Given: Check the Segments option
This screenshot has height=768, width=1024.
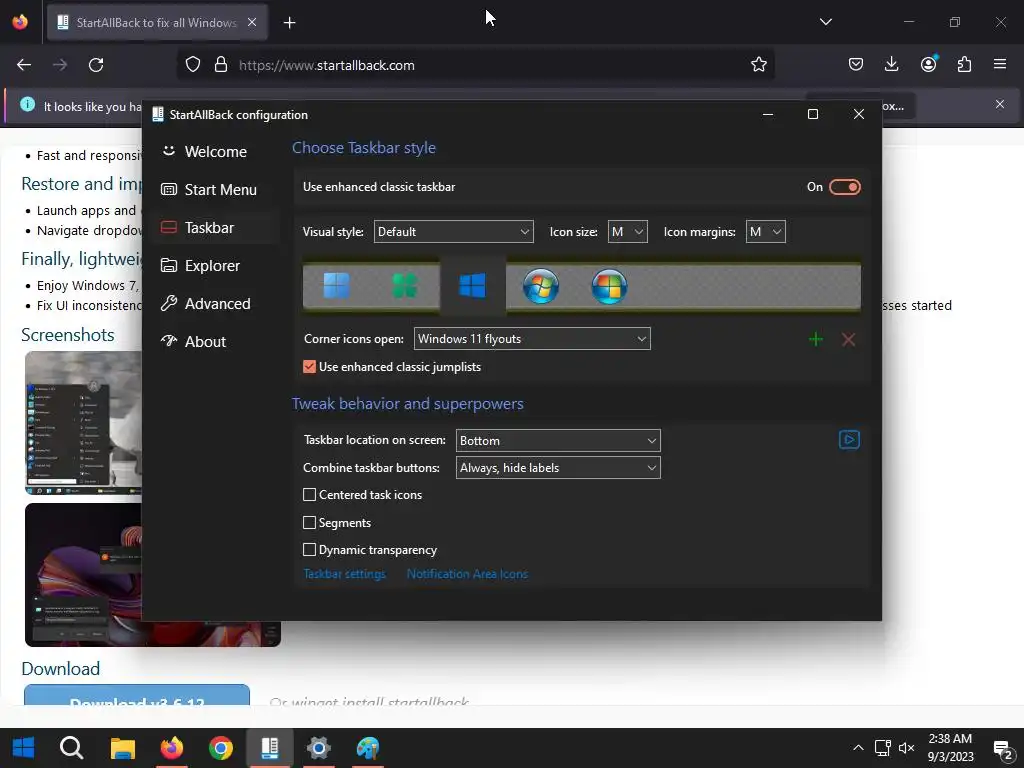Looking at the screenshot, I should (310, 522).
